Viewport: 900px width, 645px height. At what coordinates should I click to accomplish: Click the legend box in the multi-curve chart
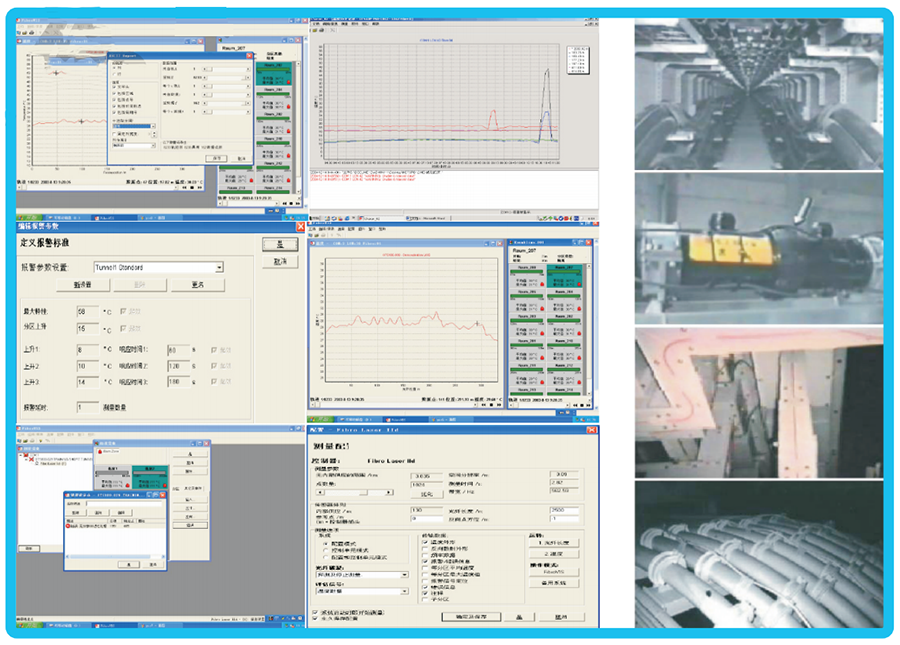(578, 60)
